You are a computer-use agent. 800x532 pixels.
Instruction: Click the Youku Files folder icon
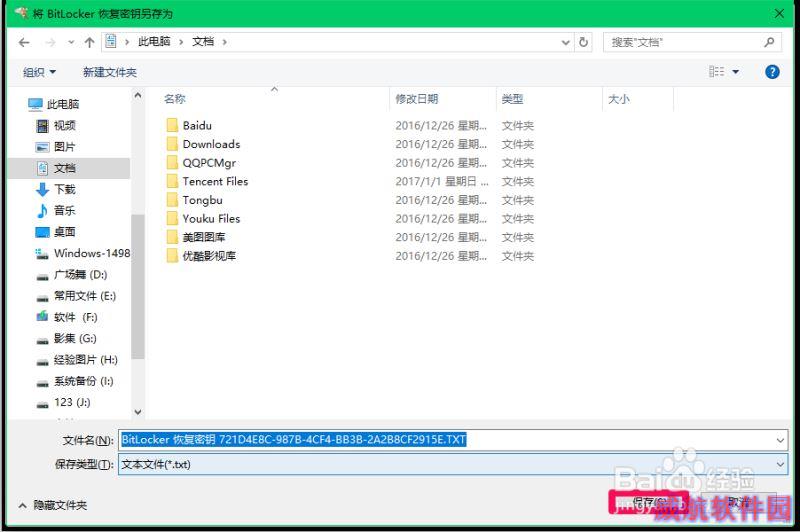(x=172, y=218)
